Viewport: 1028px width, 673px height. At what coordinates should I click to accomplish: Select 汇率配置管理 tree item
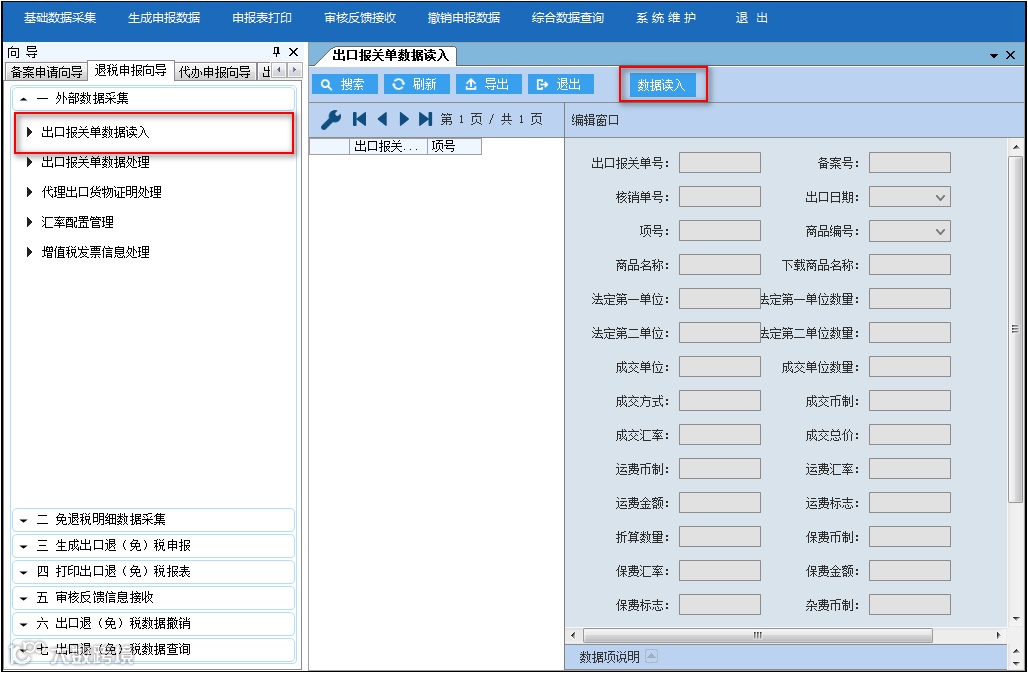[77, 222]
